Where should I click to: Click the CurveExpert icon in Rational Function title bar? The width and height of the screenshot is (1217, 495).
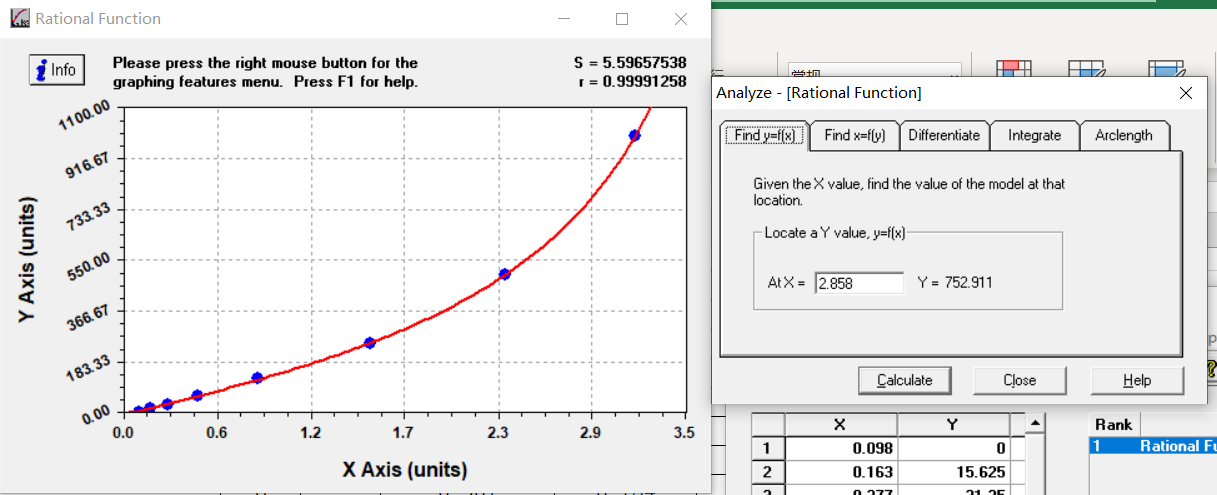19,19
